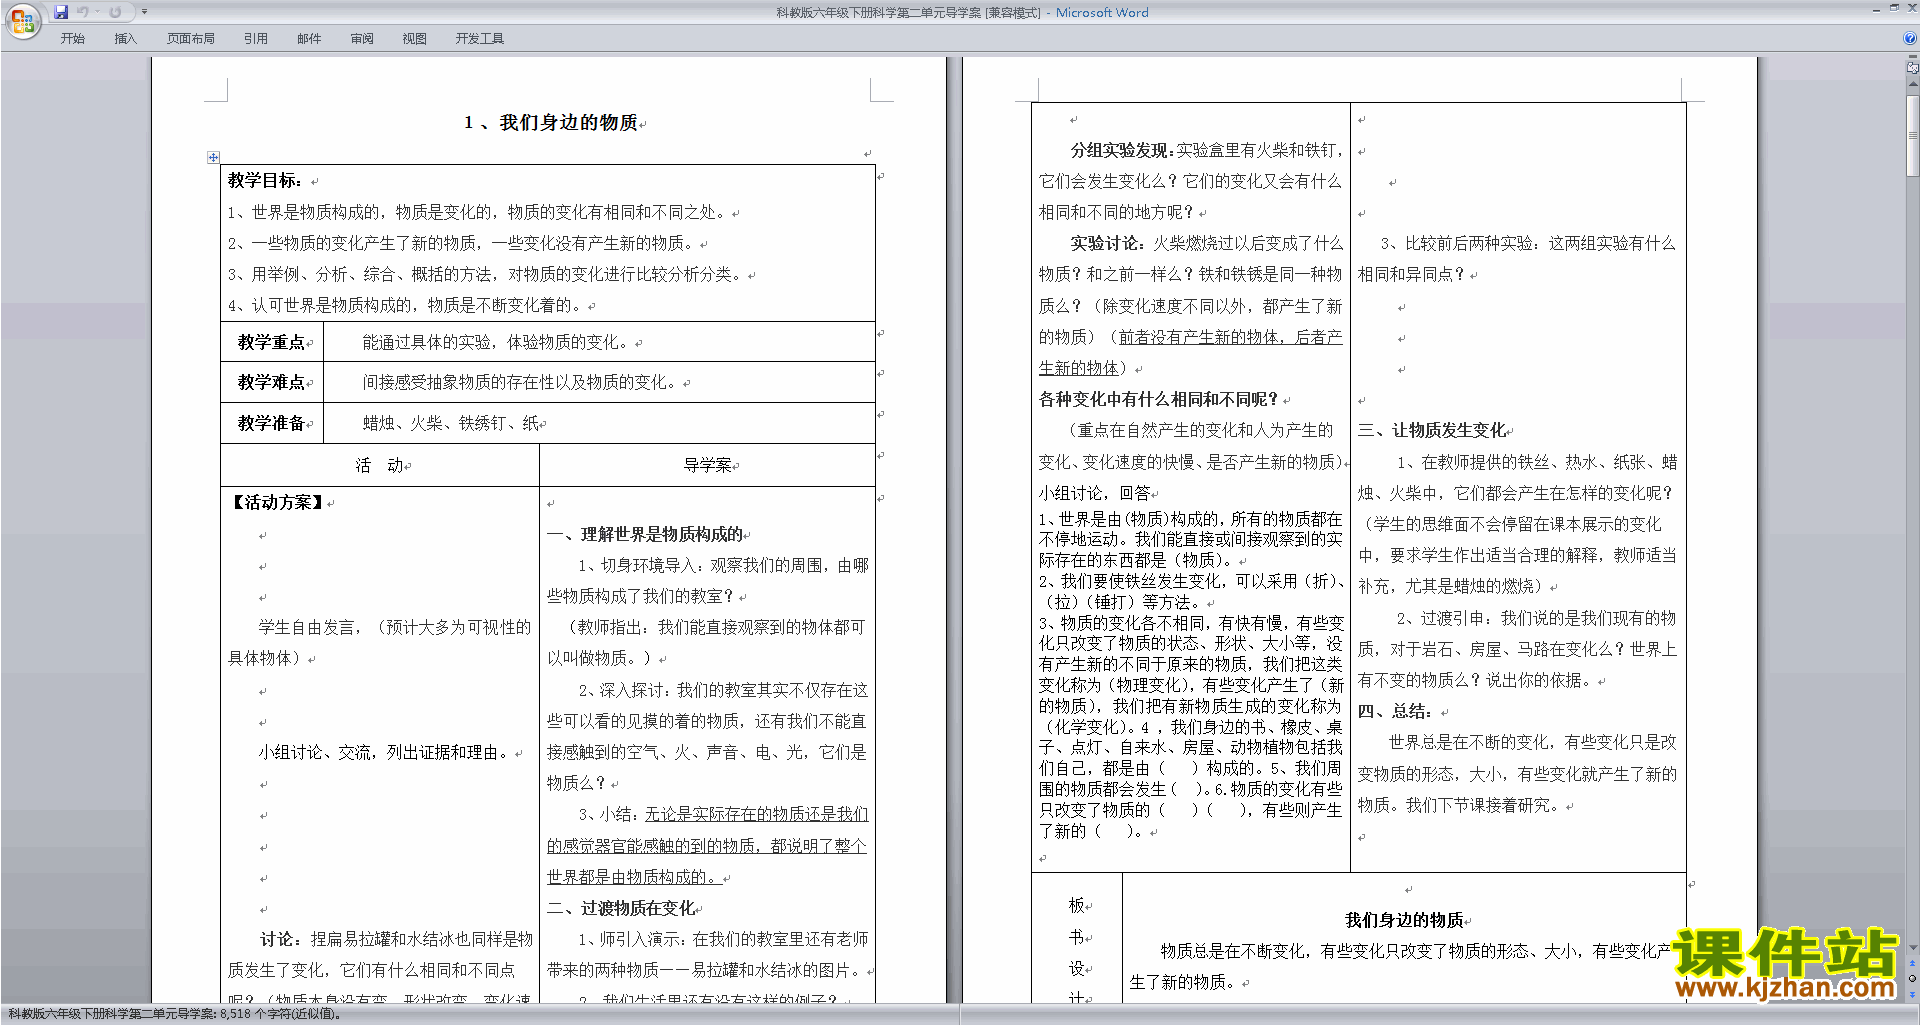Screen dimensions: 1920x1025
Task: Undo the last action
Action: [82, 12]
